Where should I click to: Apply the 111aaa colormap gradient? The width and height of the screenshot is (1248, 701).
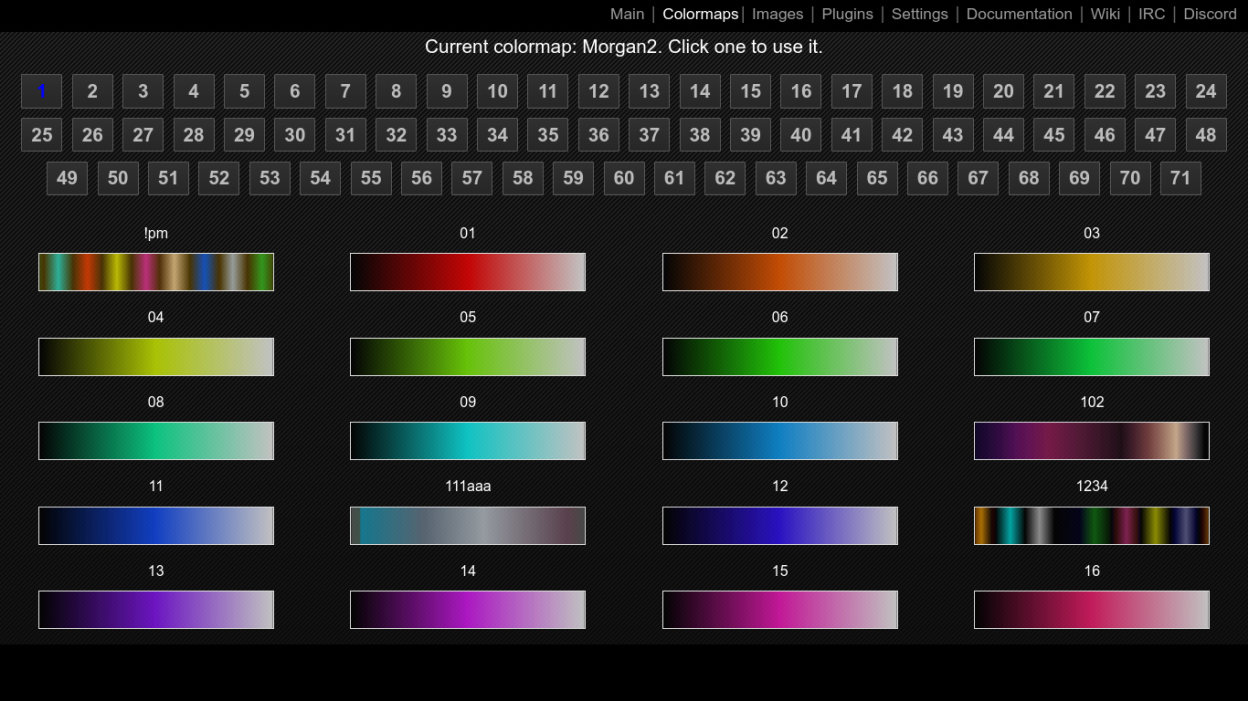click(467, 526)
